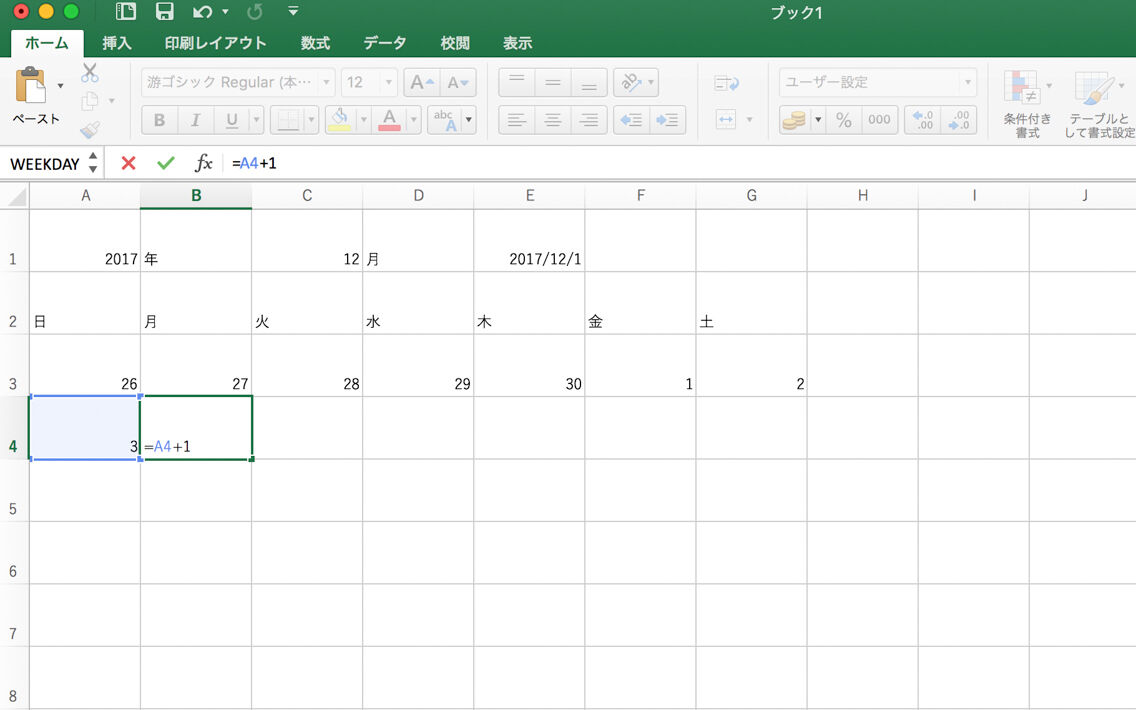Image resolution: width=1136 pixels, height=710 pixels.
Task: Click the increase decimal places icon
Action: (922, 119)
